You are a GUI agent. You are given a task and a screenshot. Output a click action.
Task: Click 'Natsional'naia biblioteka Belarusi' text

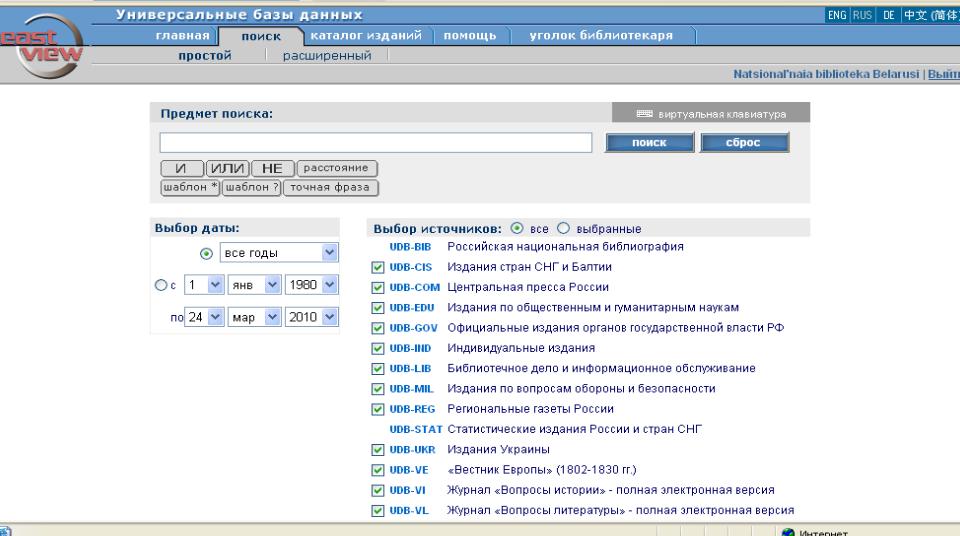826,74
